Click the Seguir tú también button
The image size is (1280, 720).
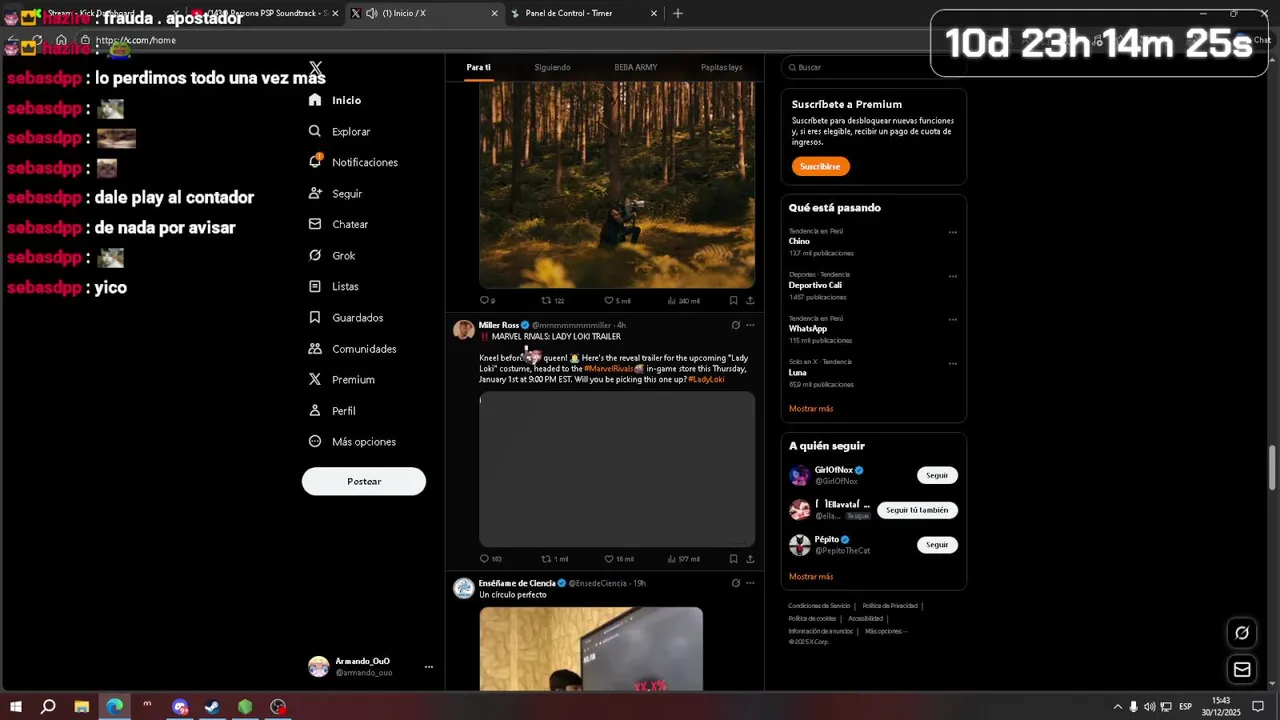917,510
